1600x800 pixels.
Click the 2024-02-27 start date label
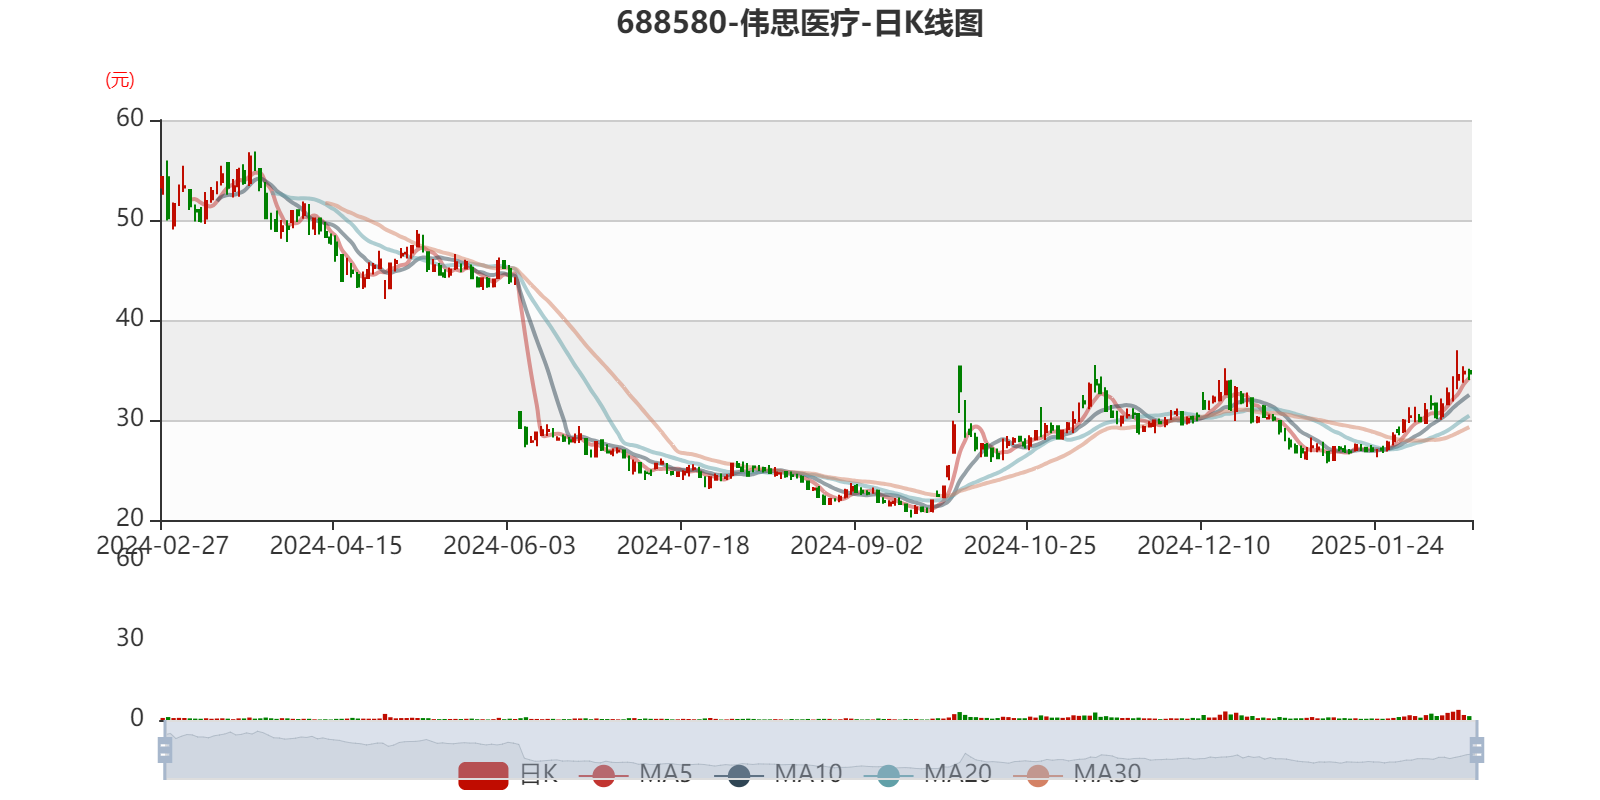162,546
